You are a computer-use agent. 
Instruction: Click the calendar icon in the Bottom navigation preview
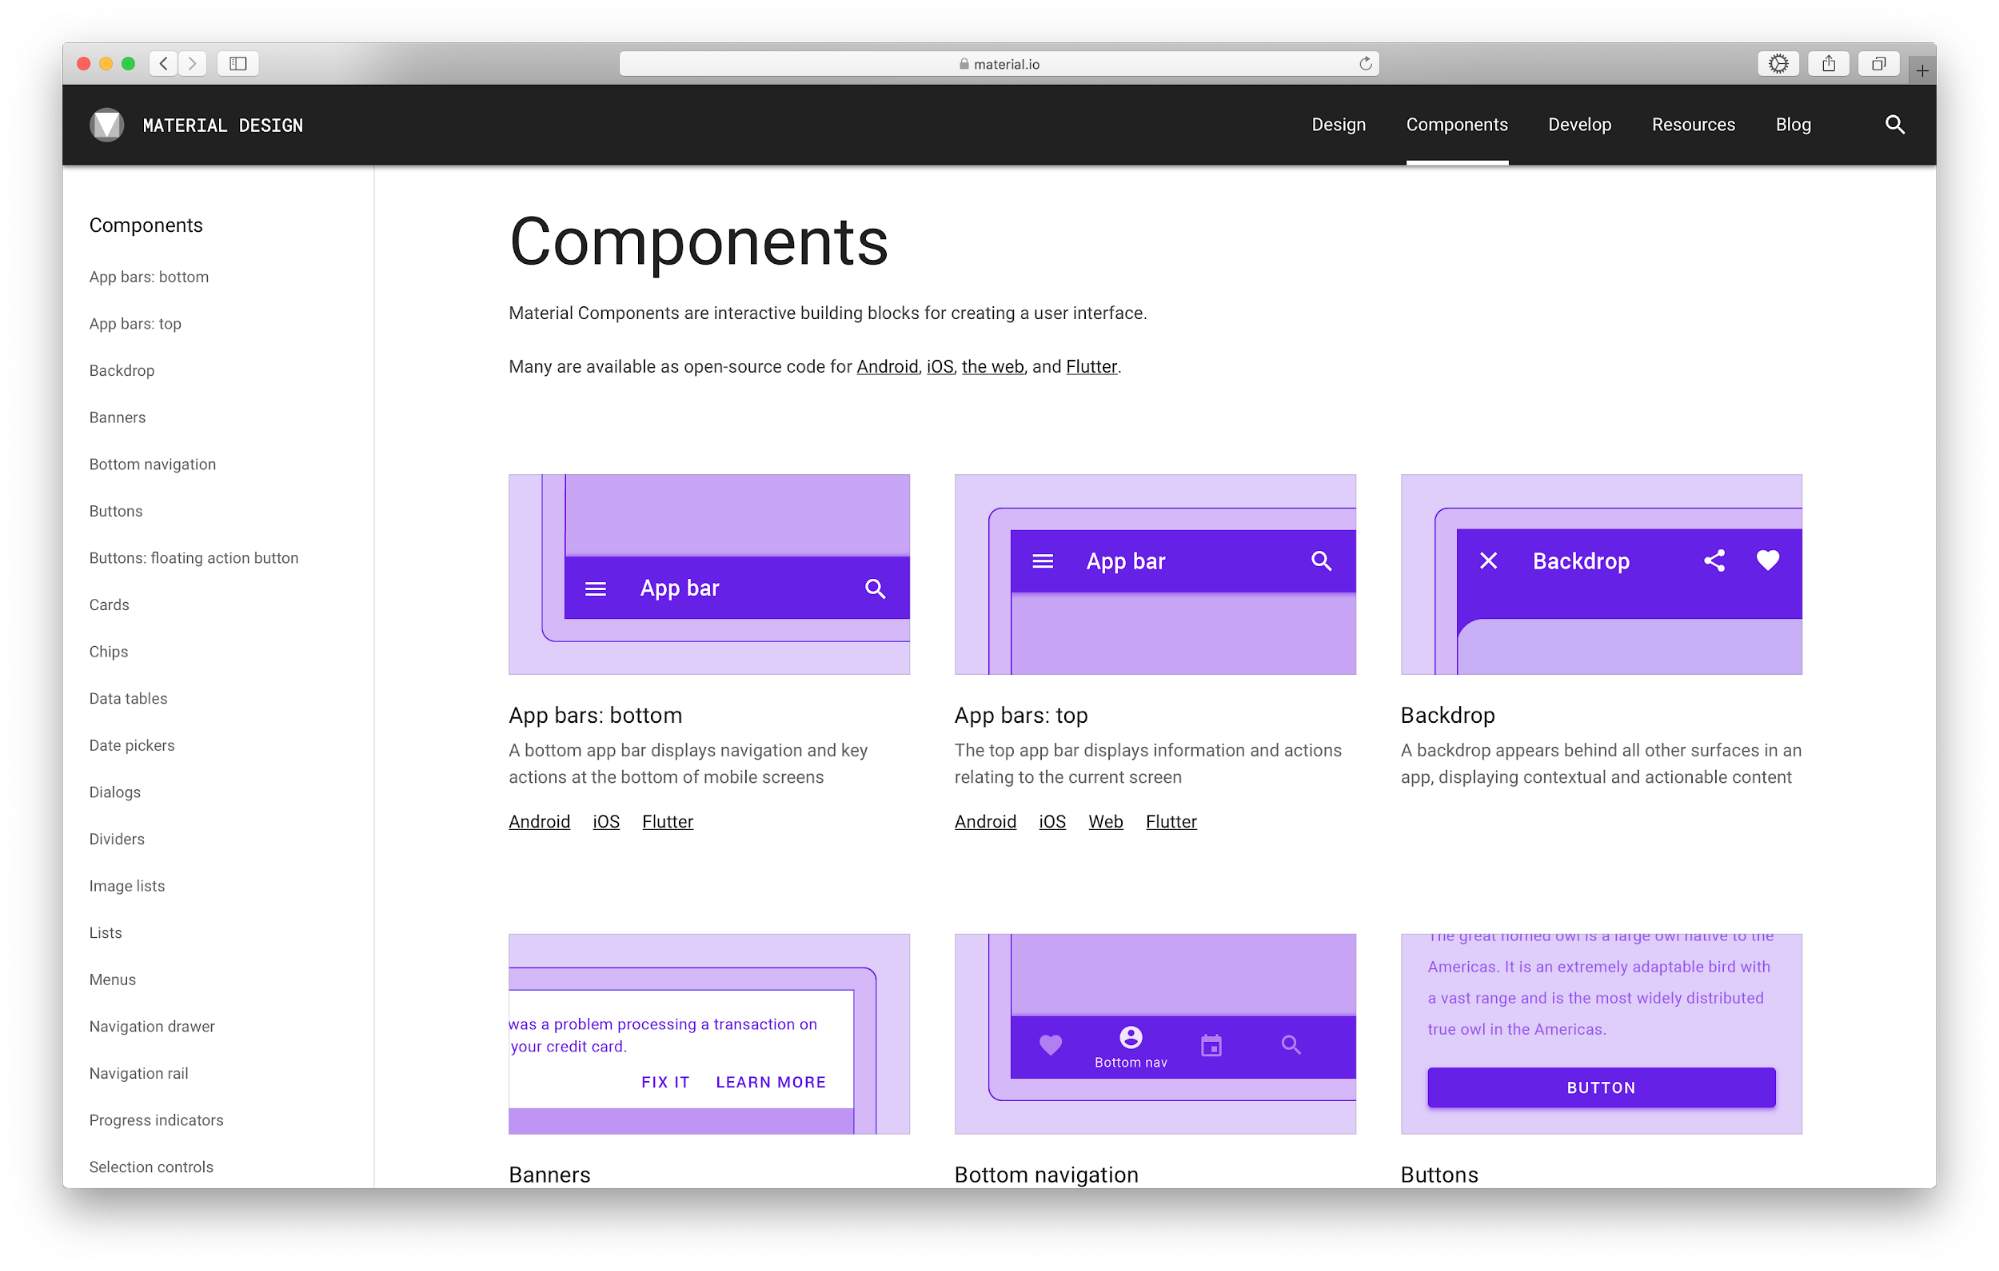pos(1211,1045)
